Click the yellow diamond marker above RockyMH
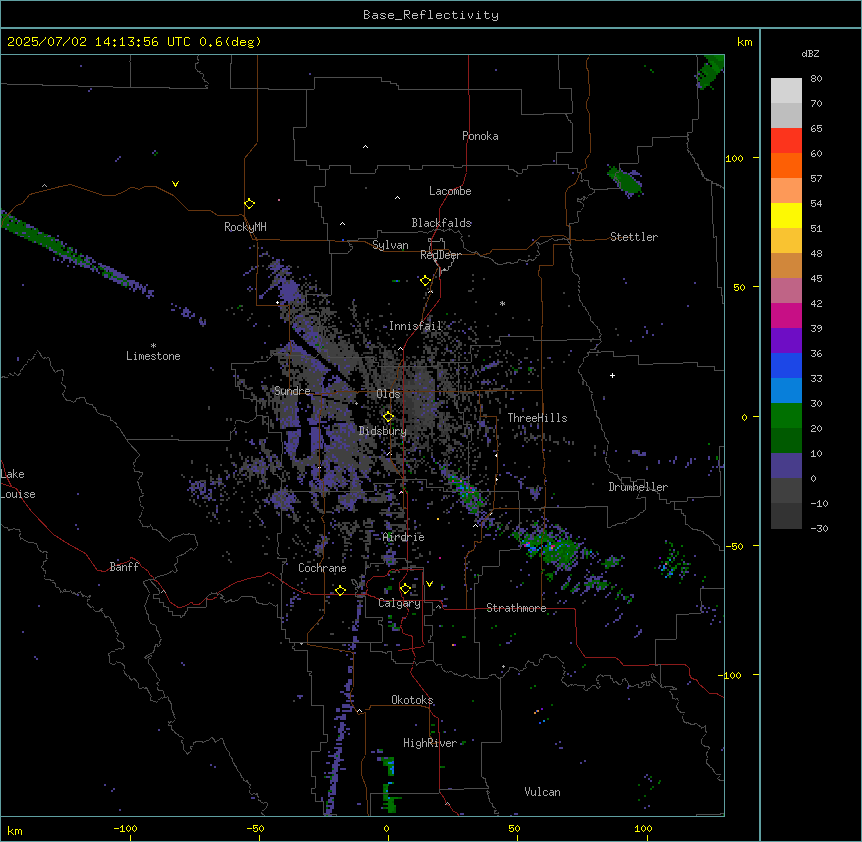Screen dimensions: 862x842 point(249,204)
